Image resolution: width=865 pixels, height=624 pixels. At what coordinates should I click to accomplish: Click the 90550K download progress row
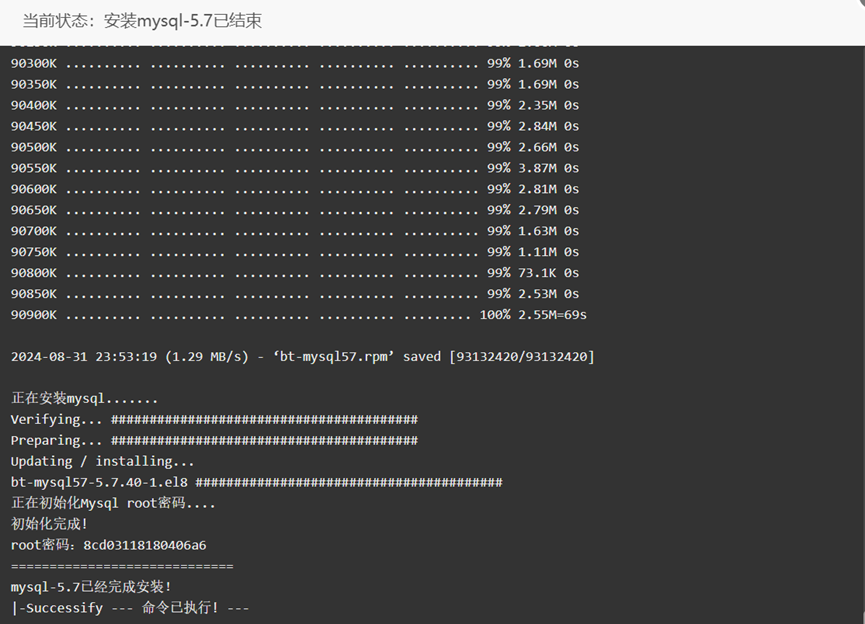295,168
